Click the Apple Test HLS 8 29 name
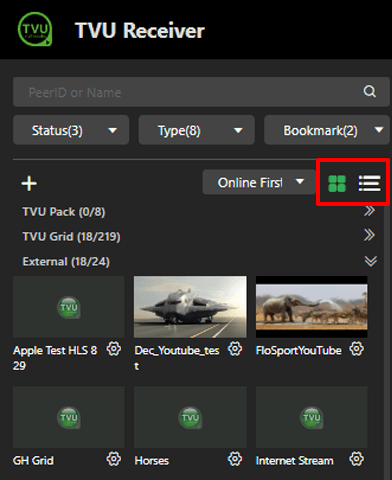Image resolution: width=392 pixels, height=480 pixels. coord(55,358)
